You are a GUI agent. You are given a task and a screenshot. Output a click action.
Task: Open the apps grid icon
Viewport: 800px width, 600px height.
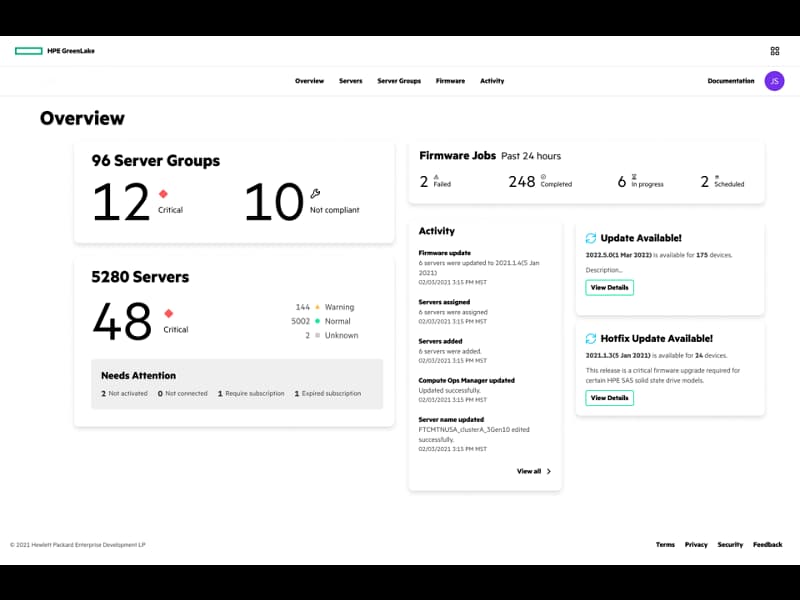coord(774,51)
